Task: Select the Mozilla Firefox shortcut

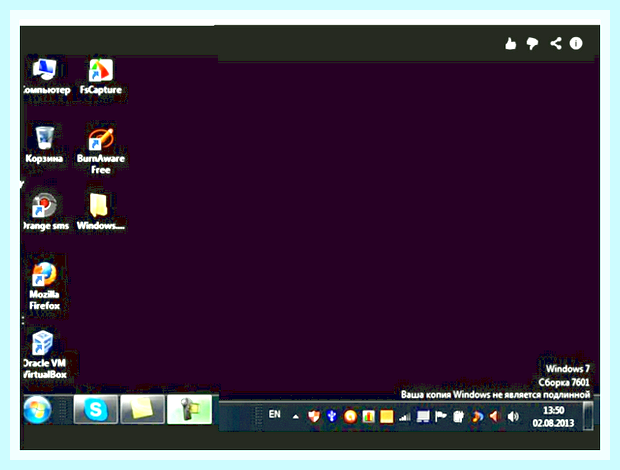Action: [44, 285]
